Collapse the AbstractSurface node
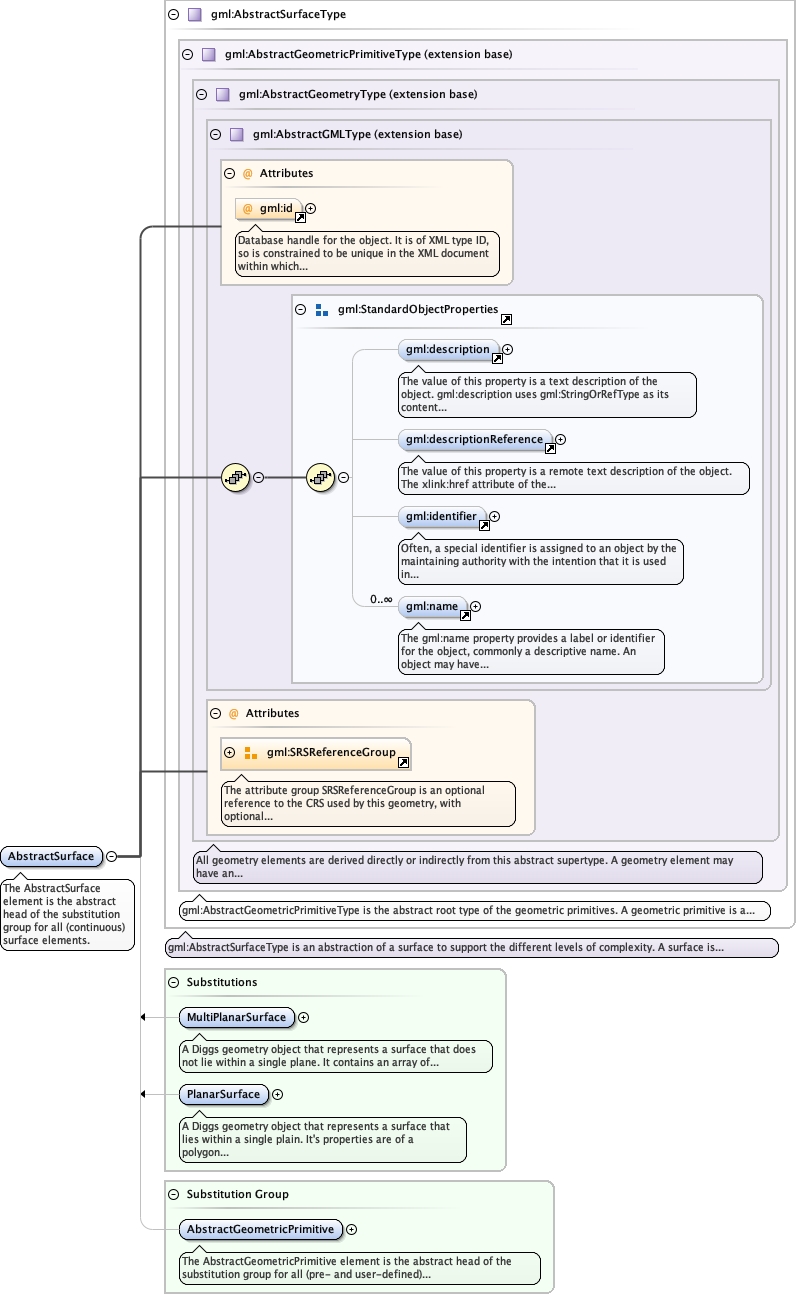The height and width of the screenshot is (1295, 797). 111,856
